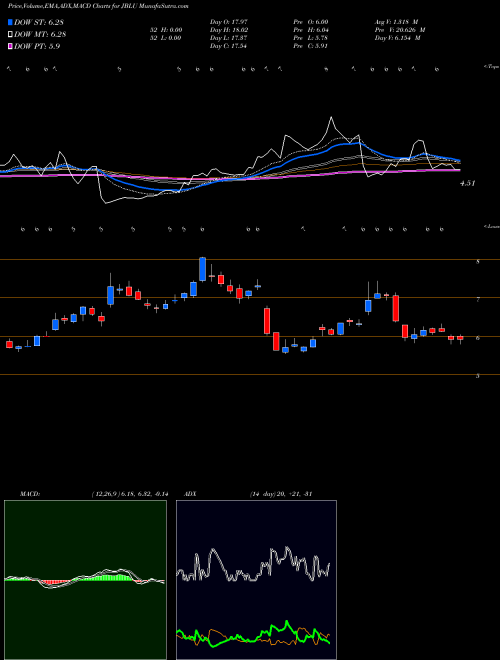Click the 'Avg V: 1.318 M' value

coord(396,22)
